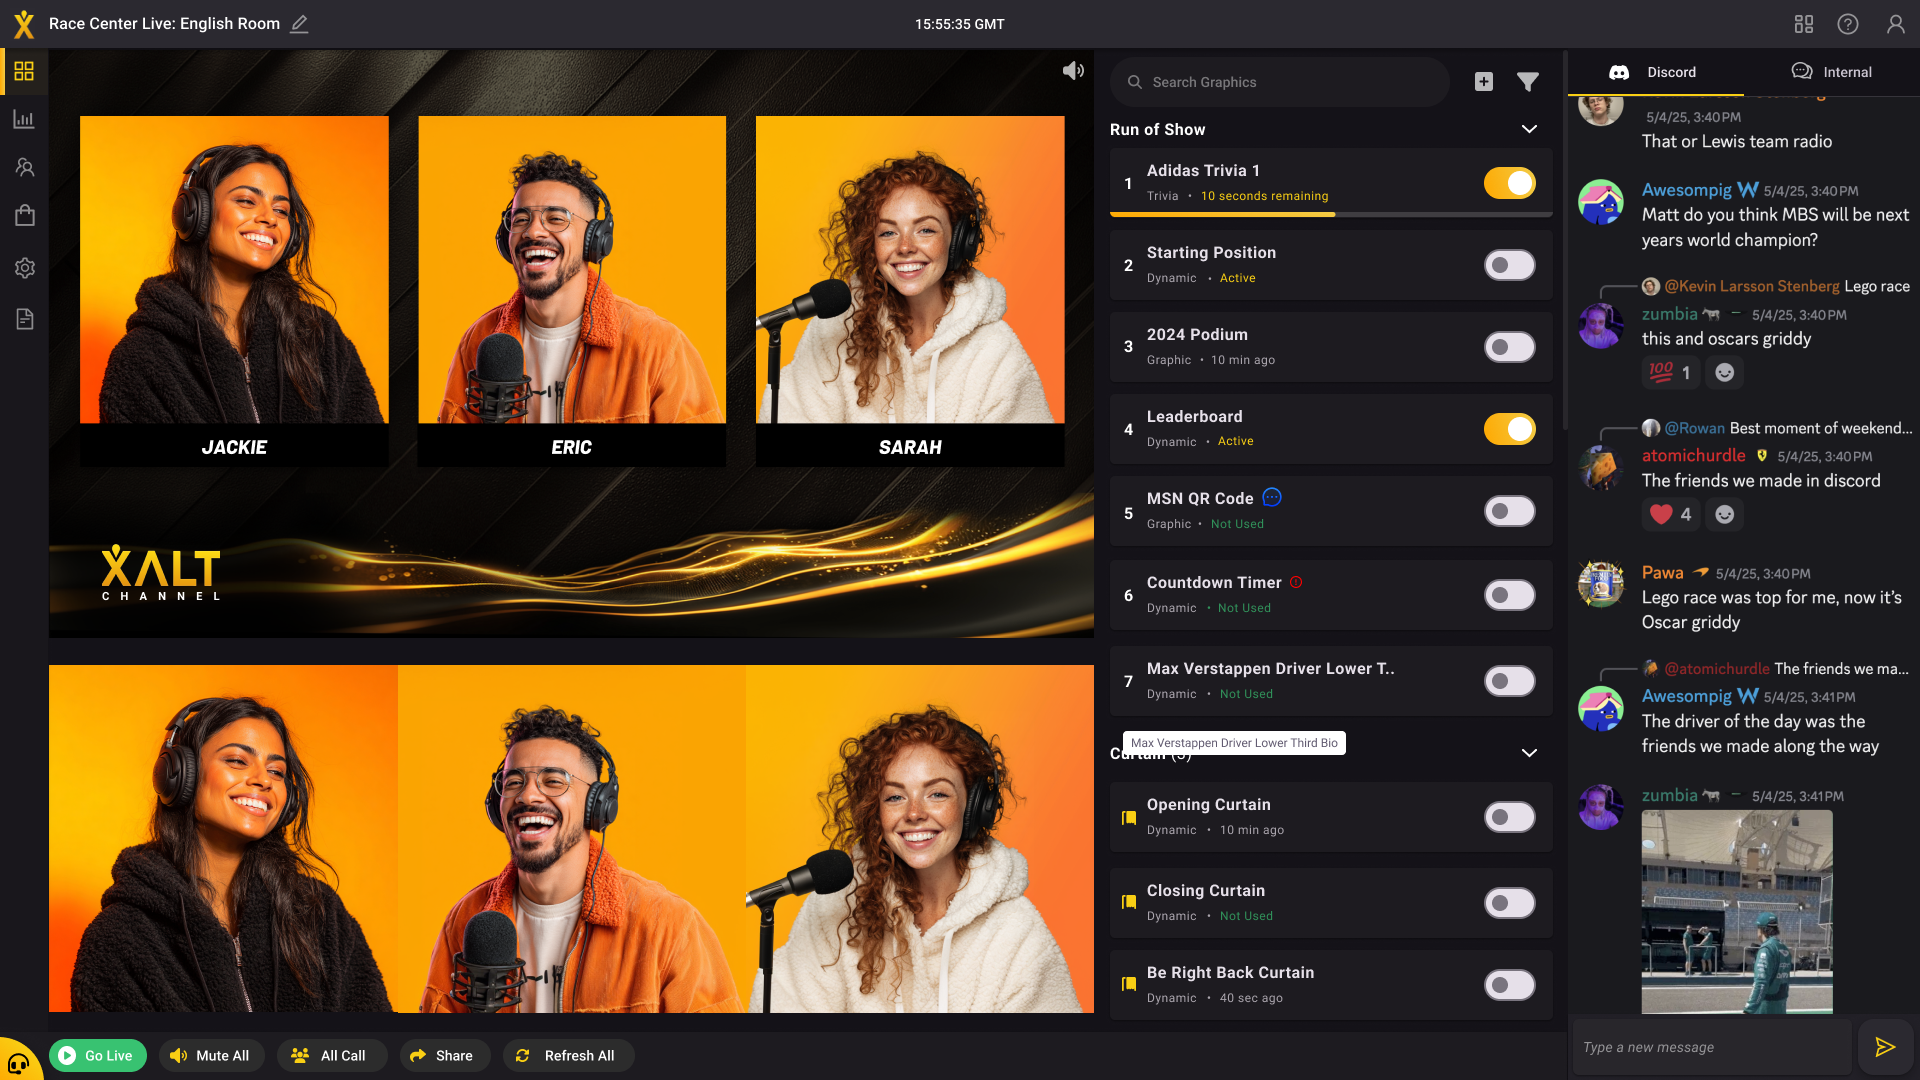Turn off the Adidas Trivia 1 toggle
Viewport: 1920px width, 1080px height.
click(x=1509, y=183)
